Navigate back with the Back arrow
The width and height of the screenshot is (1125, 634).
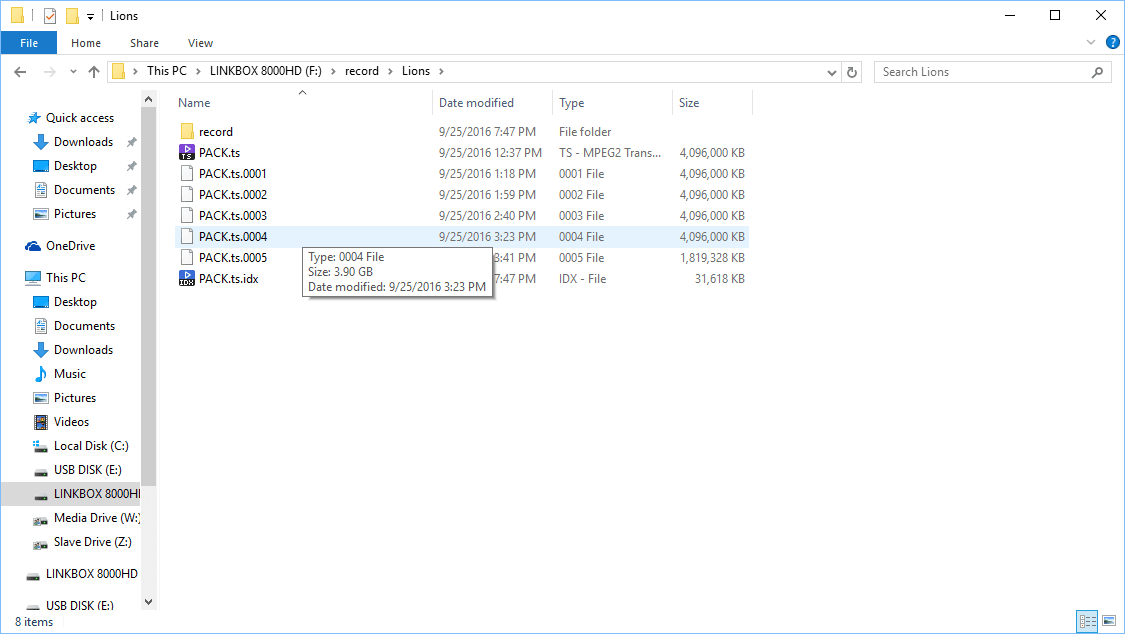coord(20,72)
